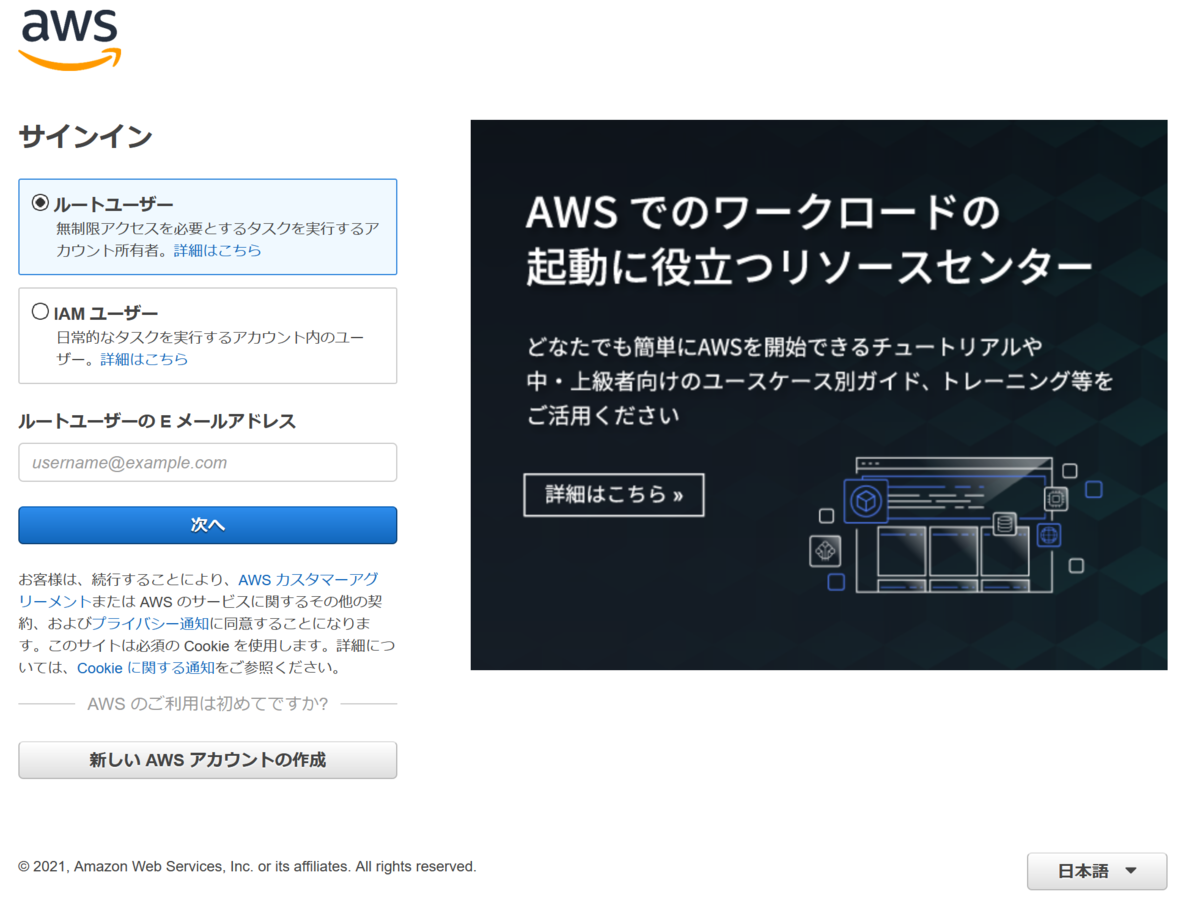The width and height of the screenshot is (1200, 905).
Task: Open the 日本語 language dropdown
Action: pyautogui.click(x=1096, y=871)
